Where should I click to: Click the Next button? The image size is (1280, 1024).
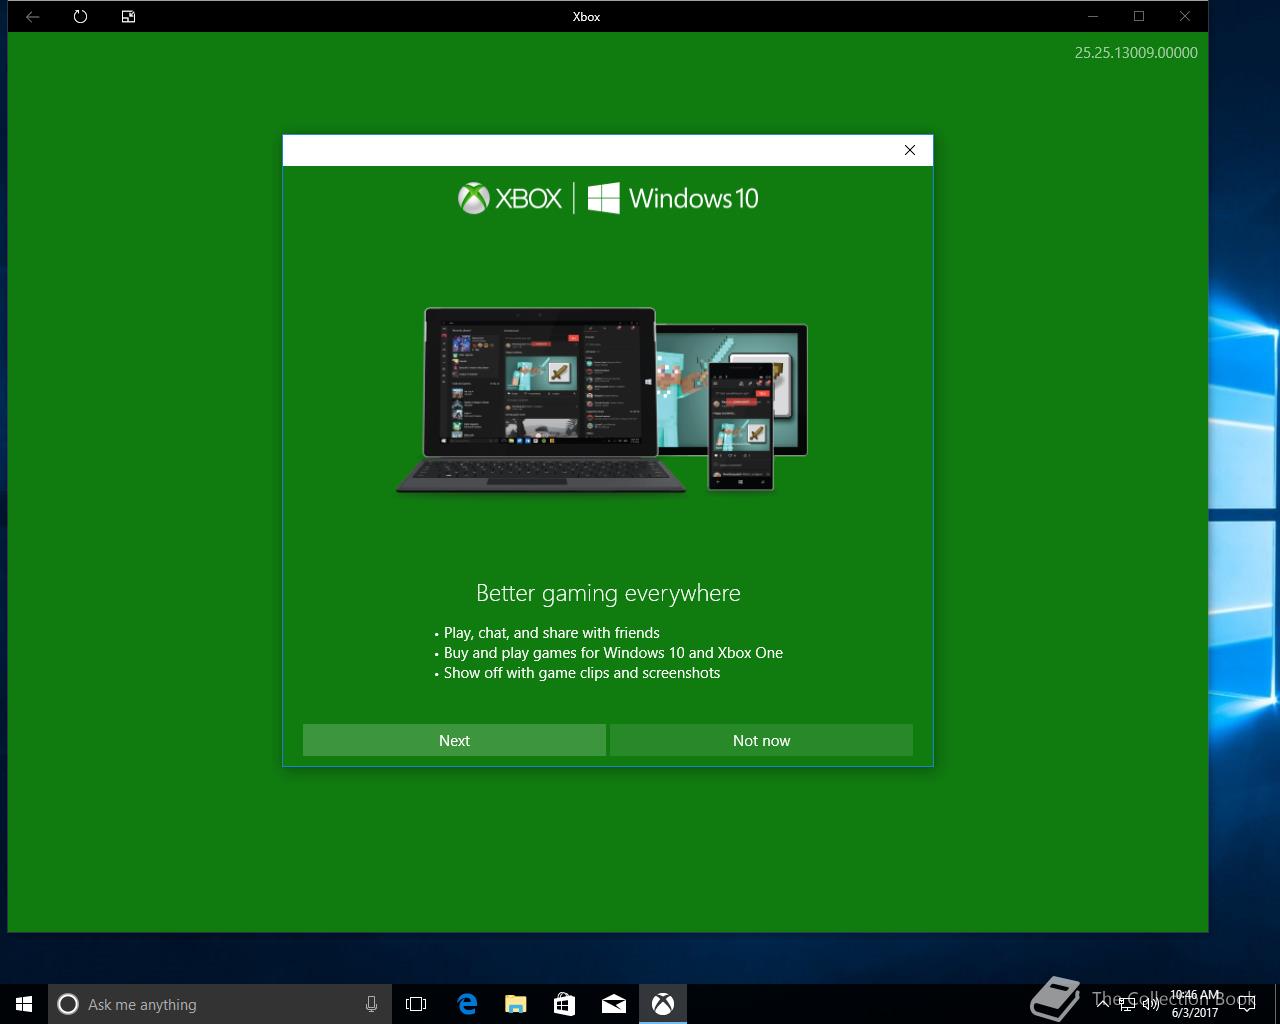click(x=454, y=740)
